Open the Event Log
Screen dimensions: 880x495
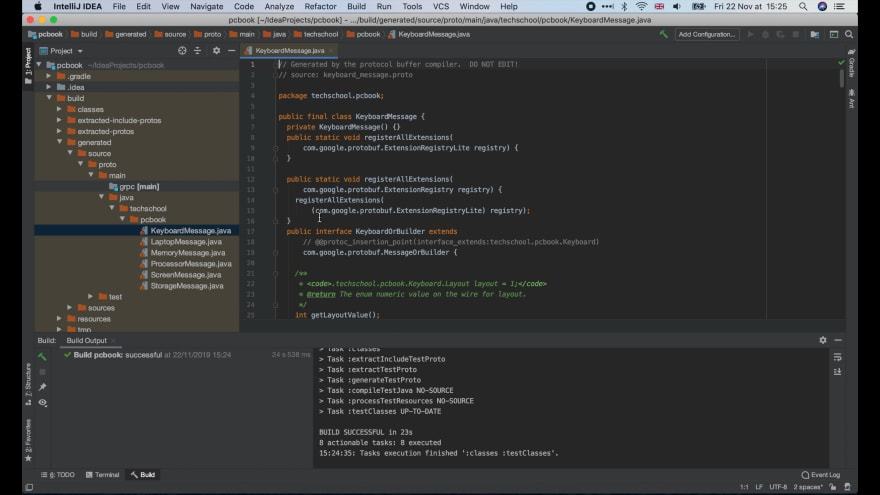pos(821,475)
